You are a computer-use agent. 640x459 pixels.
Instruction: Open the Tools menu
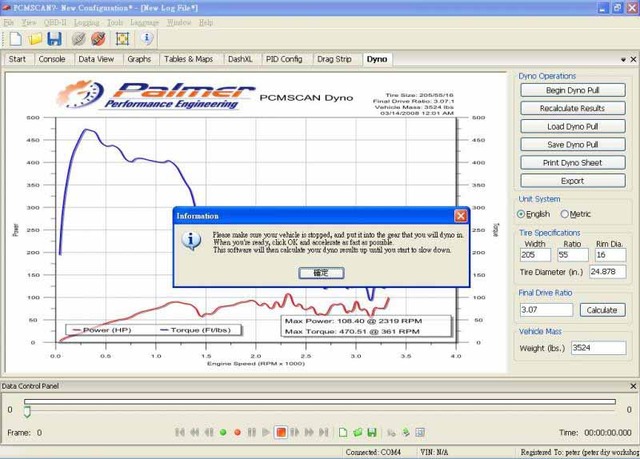point(116,21)
